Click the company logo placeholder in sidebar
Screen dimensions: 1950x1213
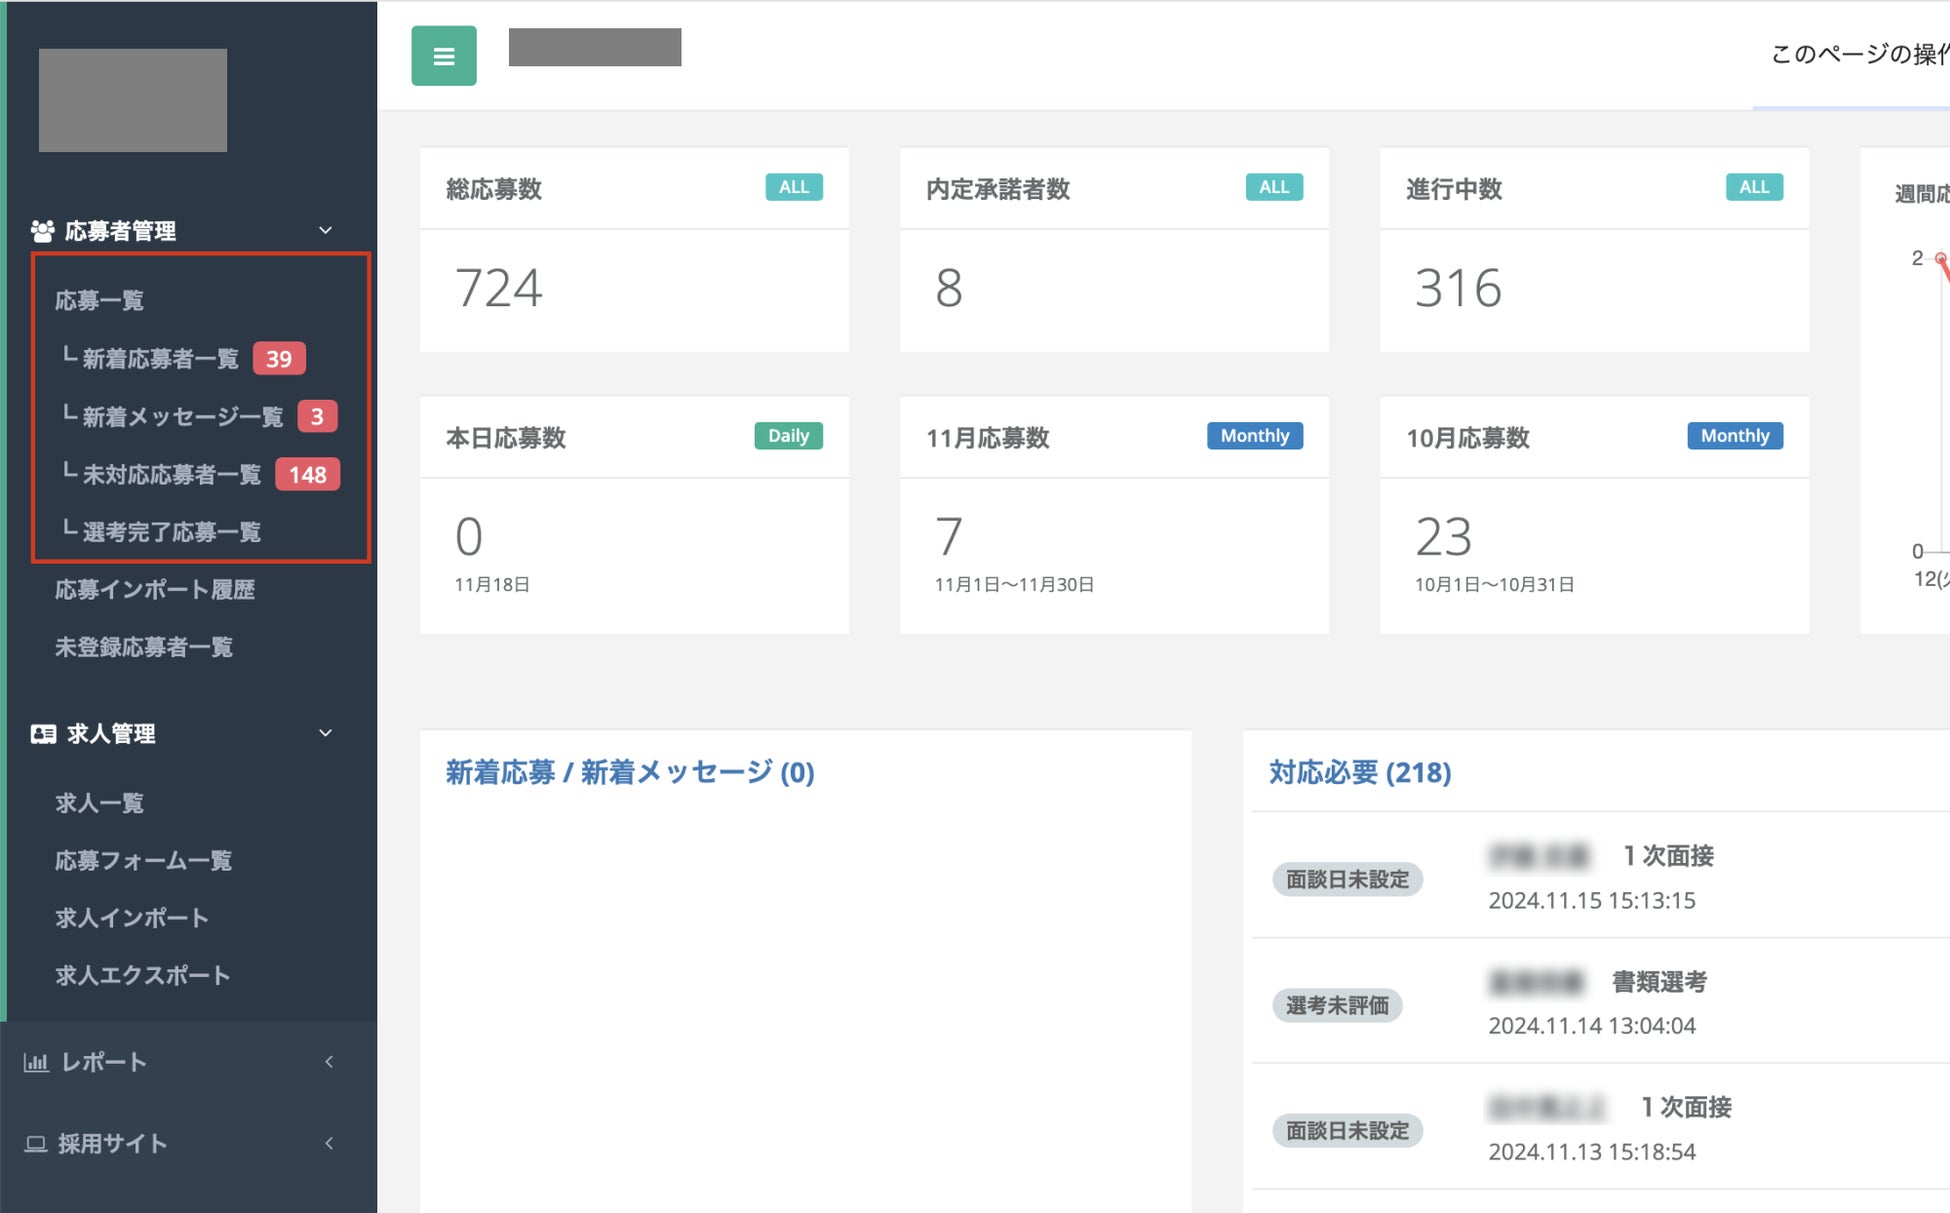coord(133,100)
